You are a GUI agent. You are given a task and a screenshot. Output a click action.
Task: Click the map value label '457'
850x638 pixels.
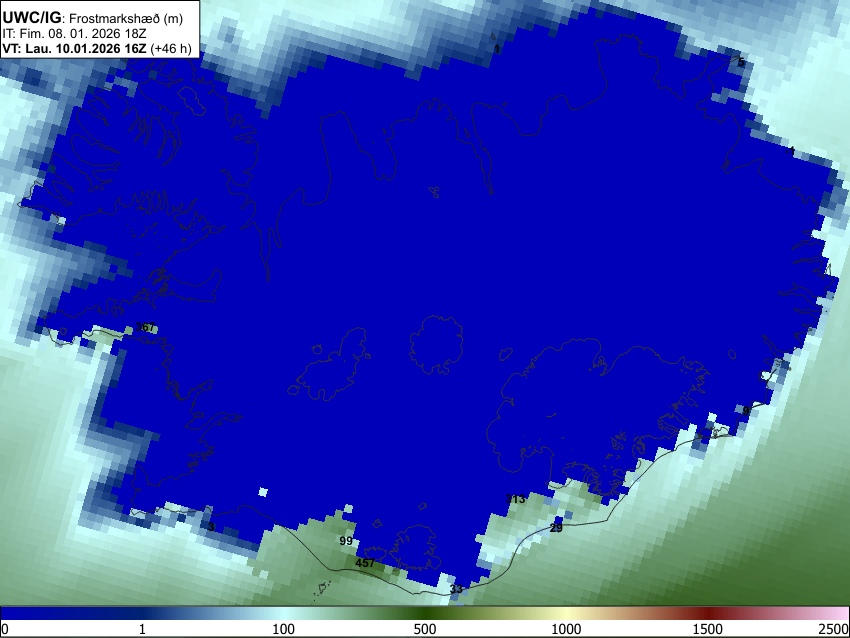(365, 563)
